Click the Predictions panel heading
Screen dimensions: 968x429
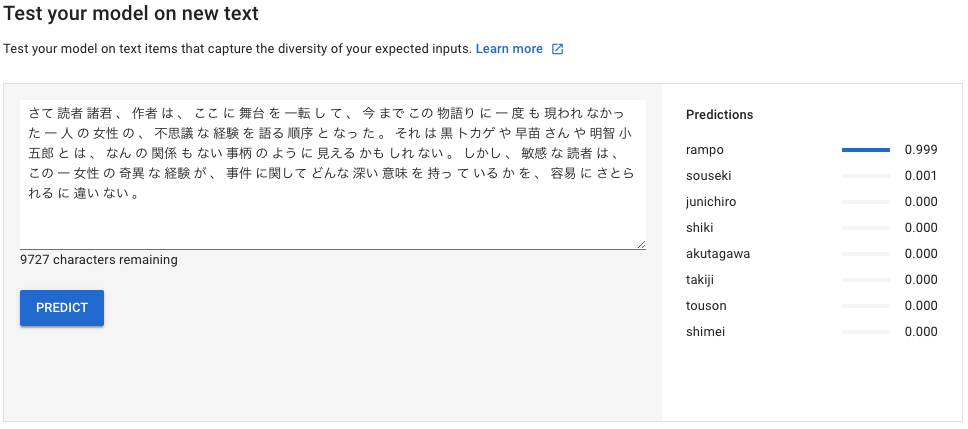(x=719, y=115)
